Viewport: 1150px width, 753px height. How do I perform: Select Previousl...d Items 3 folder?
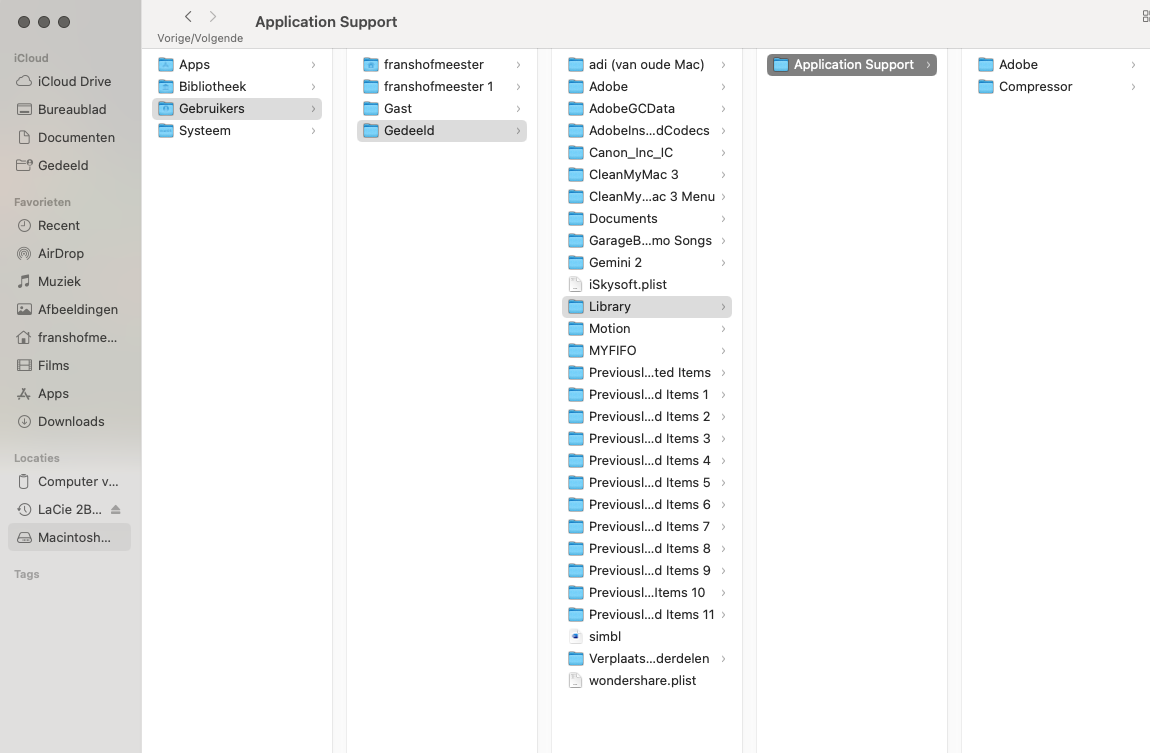(647, 438)
